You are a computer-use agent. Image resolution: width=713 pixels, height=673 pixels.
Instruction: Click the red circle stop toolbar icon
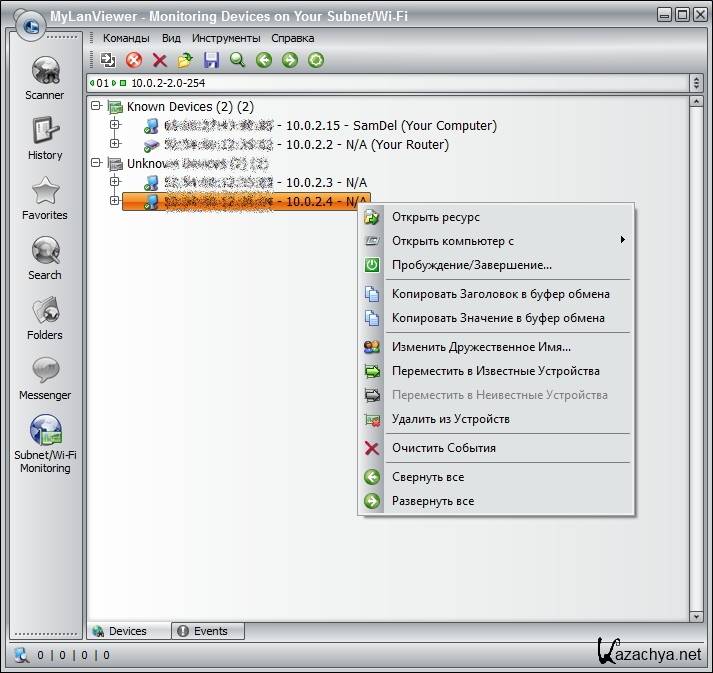(134, 60)
